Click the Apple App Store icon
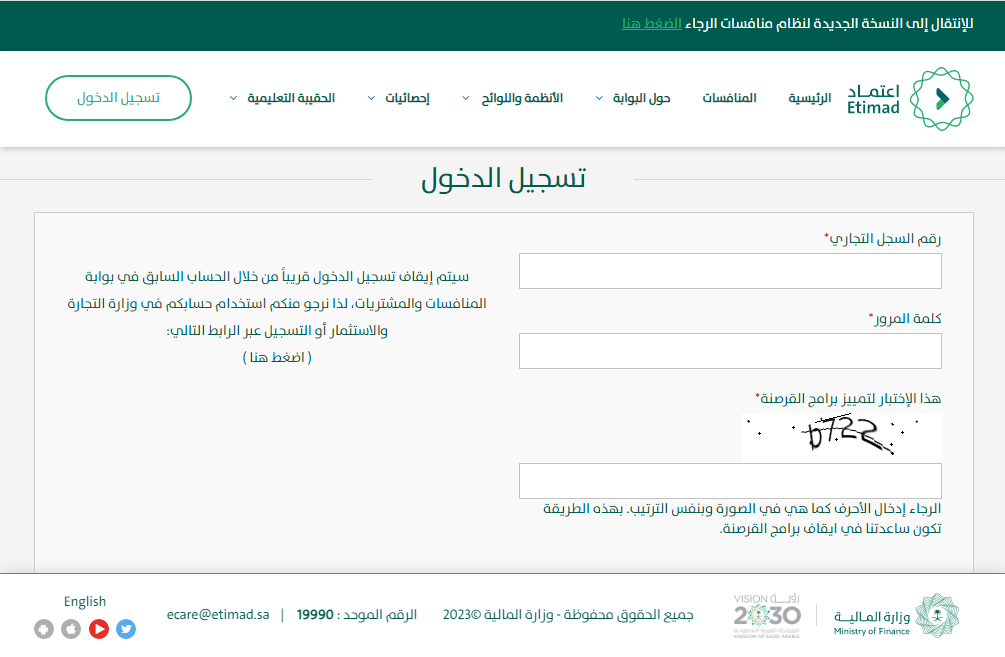 tap(71, 629)
